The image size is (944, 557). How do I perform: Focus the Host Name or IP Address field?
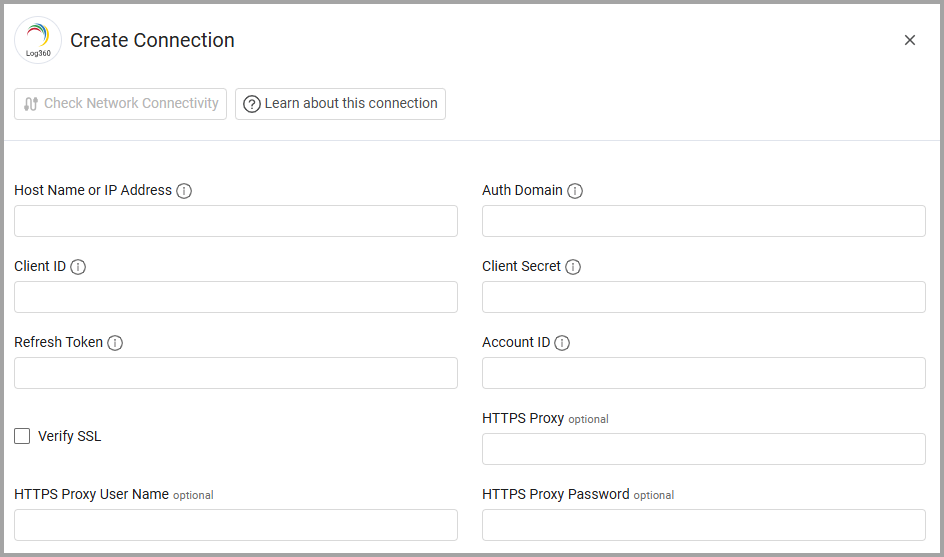236,221
